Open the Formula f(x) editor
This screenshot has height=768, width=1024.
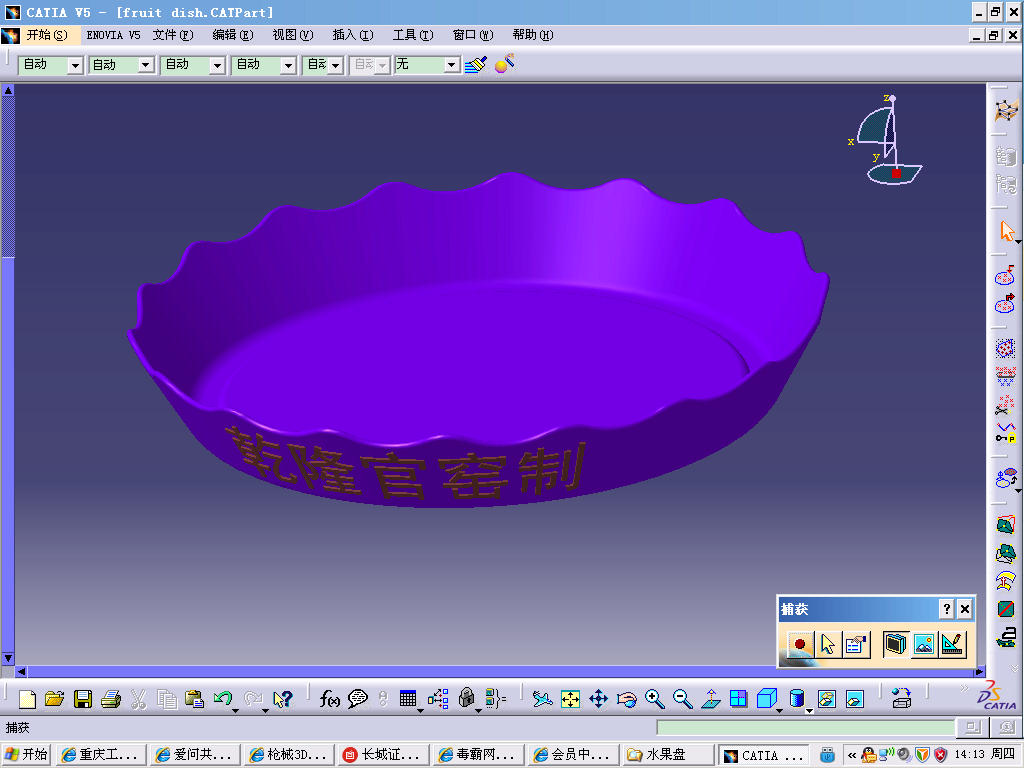[x=329, y=699]
